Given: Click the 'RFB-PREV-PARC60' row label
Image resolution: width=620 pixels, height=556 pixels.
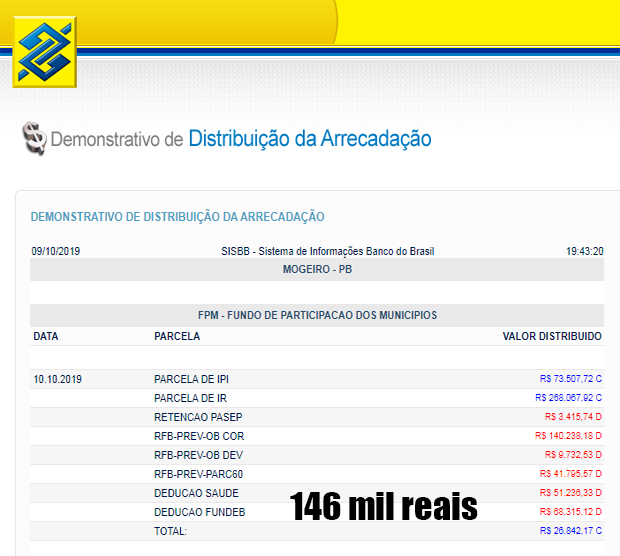Looking at the screenshot, I should (198, 474).
